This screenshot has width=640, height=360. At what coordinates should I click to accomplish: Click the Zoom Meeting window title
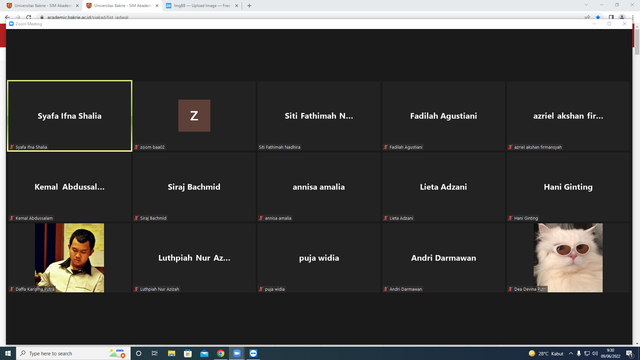pos(29,24)
